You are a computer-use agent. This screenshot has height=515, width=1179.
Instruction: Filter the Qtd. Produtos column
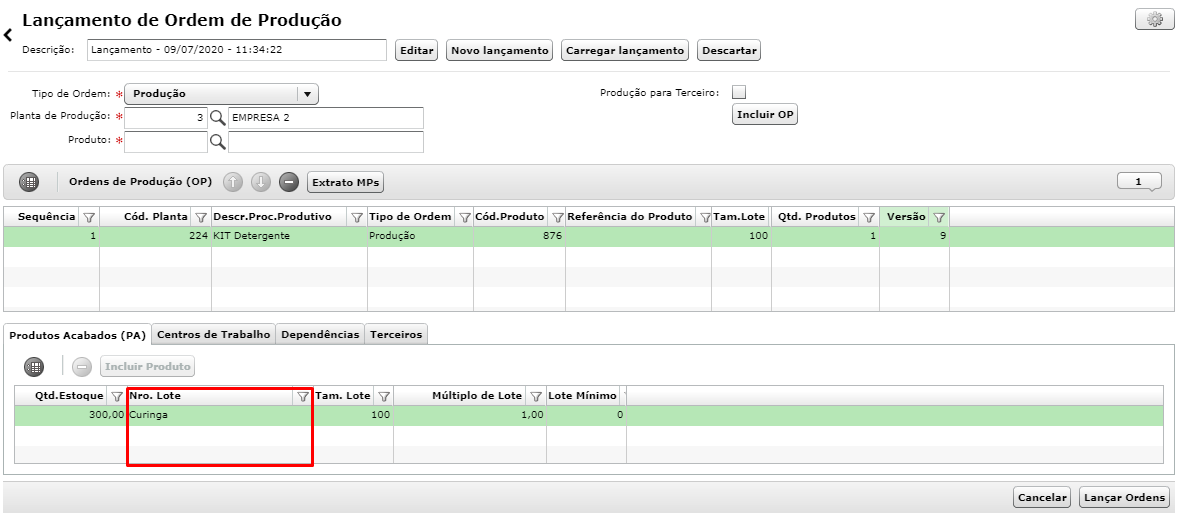point(868,217)
